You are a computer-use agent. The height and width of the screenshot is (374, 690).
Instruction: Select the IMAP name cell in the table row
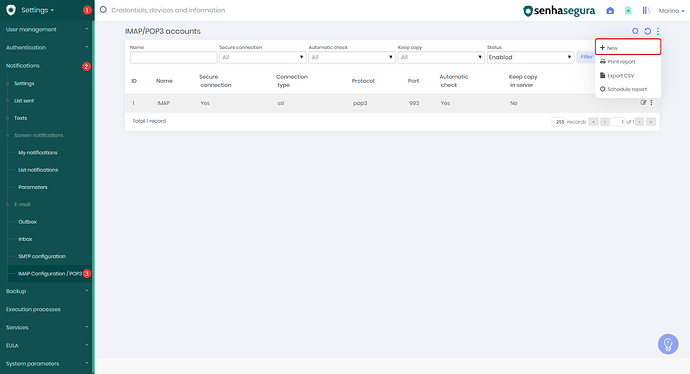point(163,103)
